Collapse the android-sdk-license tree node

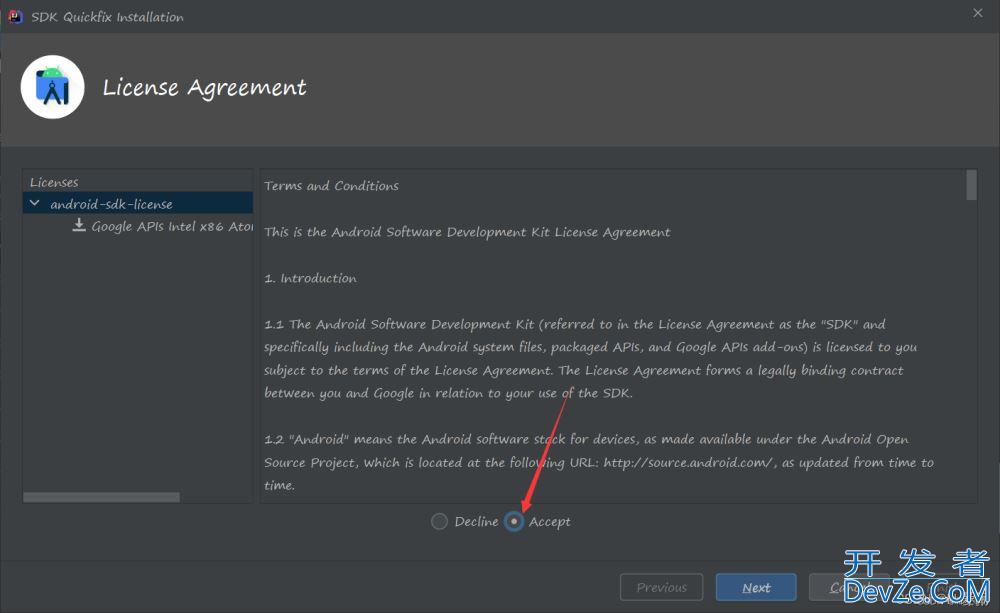click(35, 203)
